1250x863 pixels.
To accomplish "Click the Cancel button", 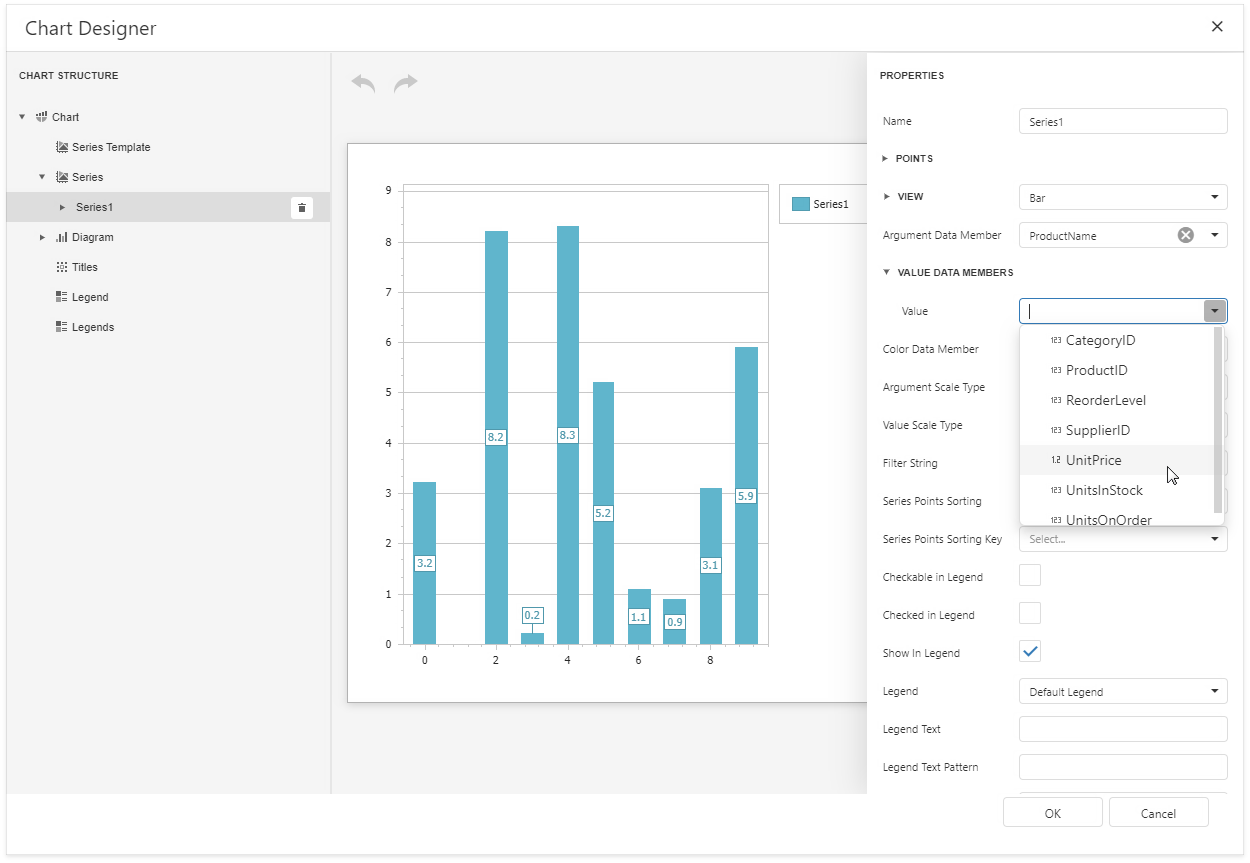I will [1158, 812].
